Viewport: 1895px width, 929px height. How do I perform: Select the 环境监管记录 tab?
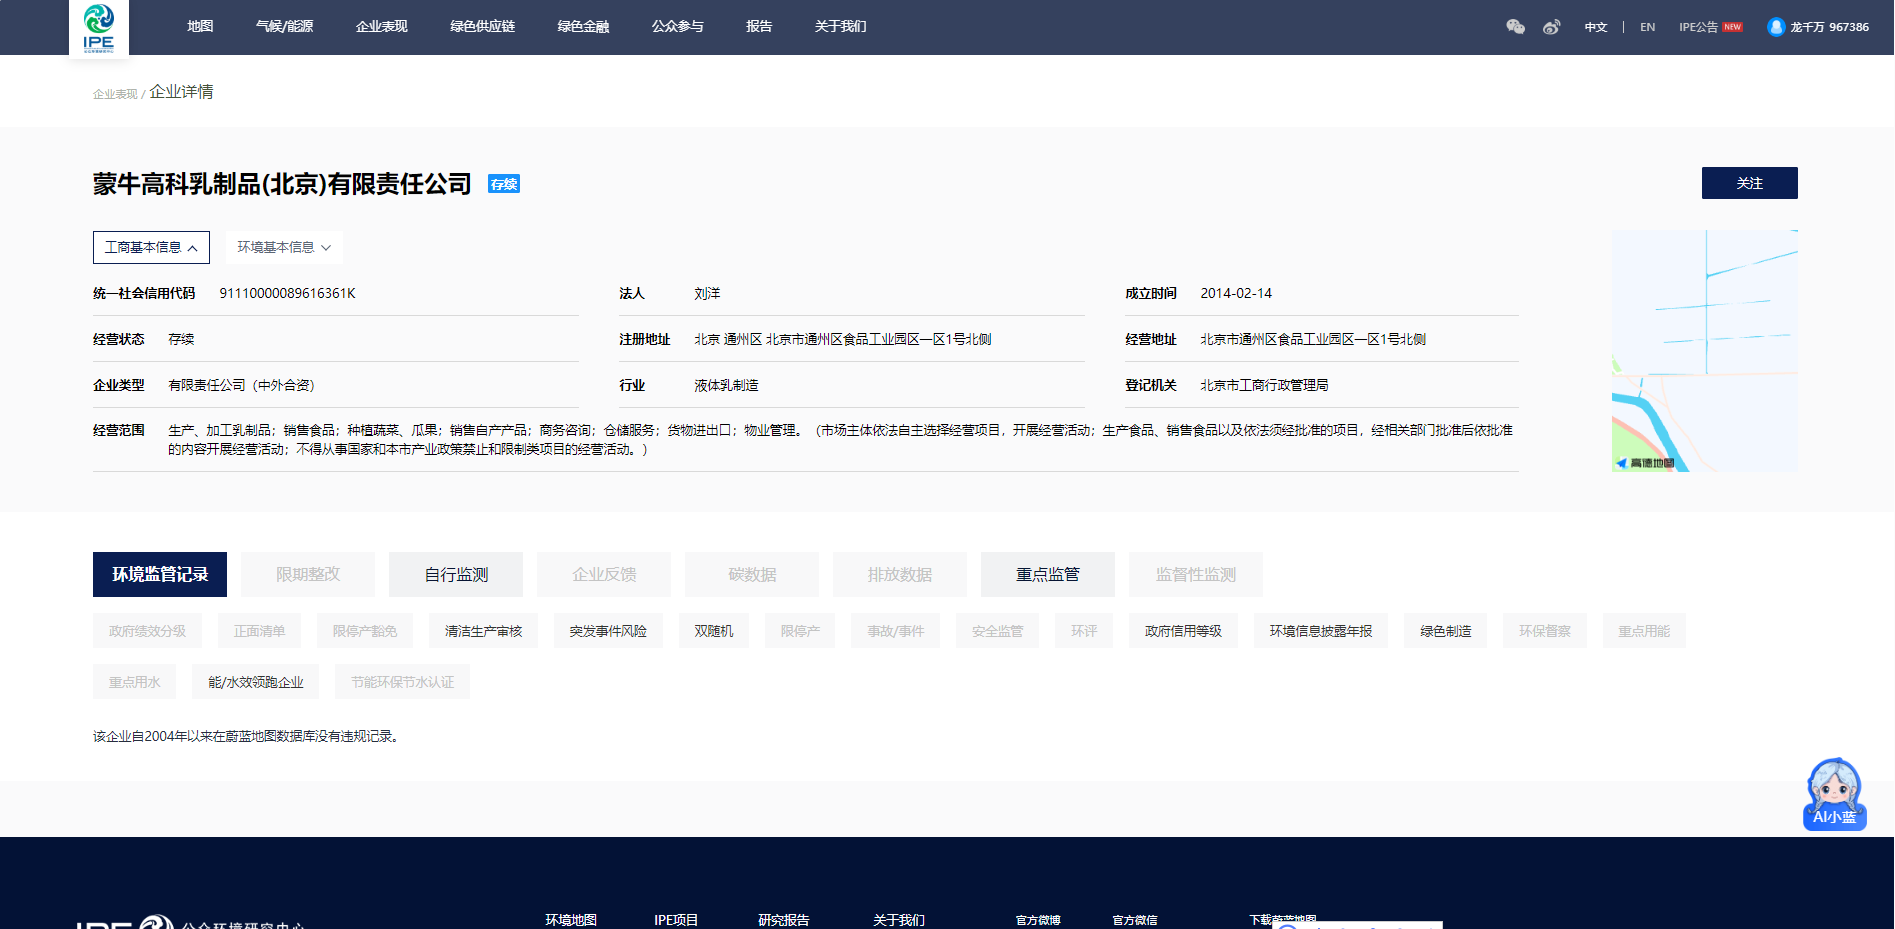tap(160, 574)
